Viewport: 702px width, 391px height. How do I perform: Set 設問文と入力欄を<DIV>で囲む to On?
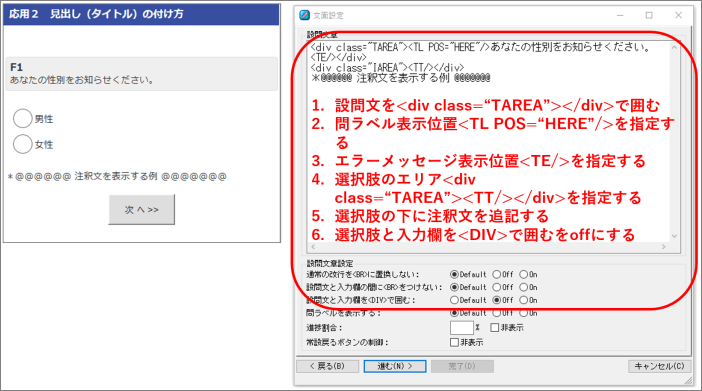(523, 300)
